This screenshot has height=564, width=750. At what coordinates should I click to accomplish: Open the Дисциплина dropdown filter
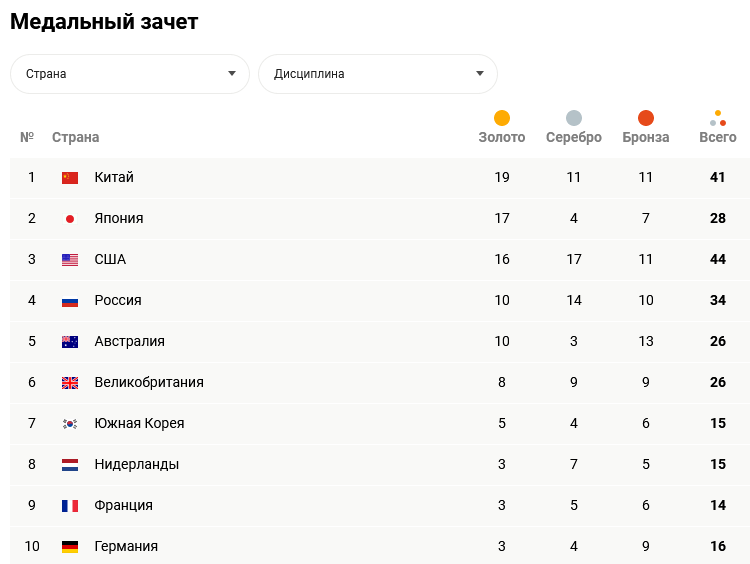pos(378,74)
